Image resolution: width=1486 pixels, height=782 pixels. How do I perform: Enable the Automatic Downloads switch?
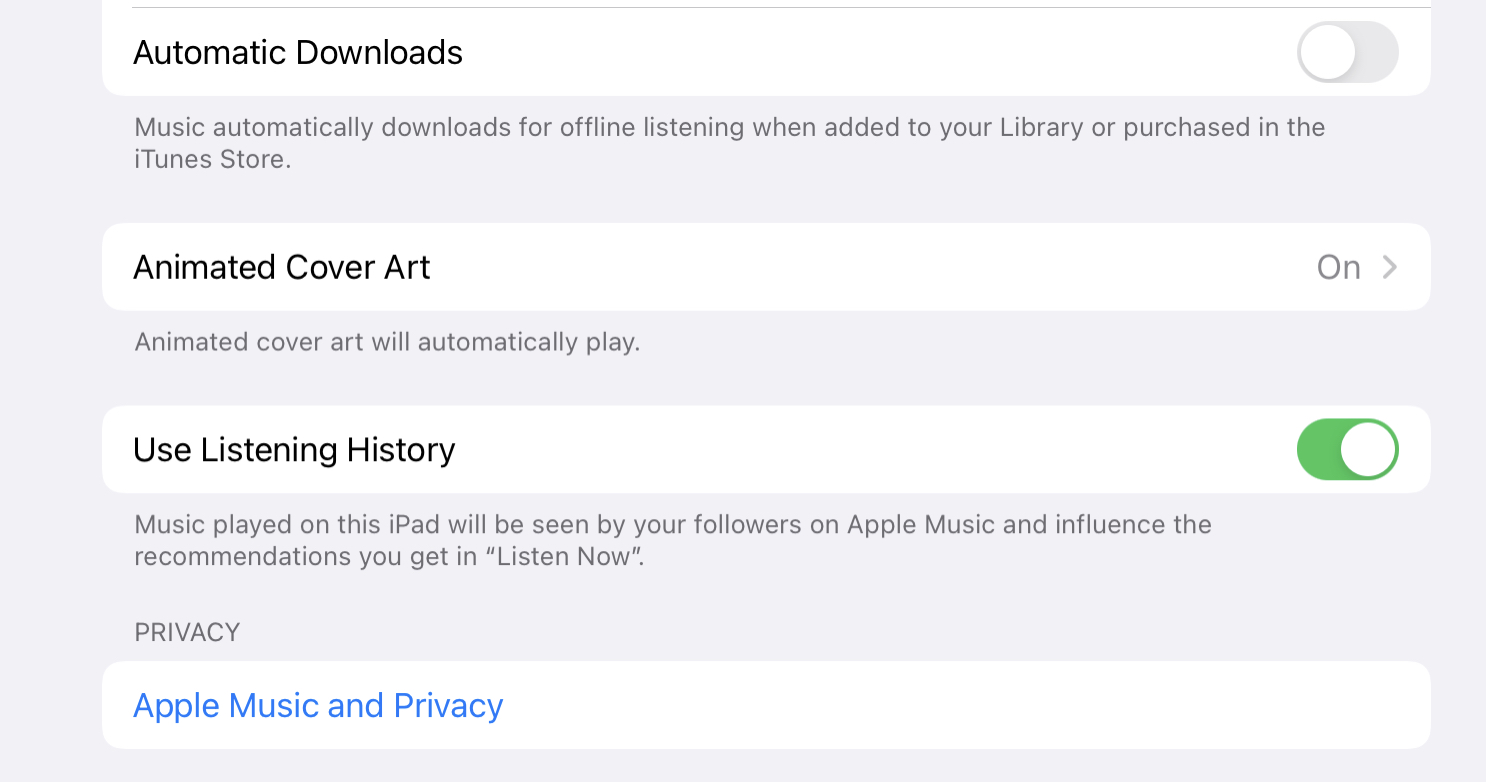point(1346,52)
